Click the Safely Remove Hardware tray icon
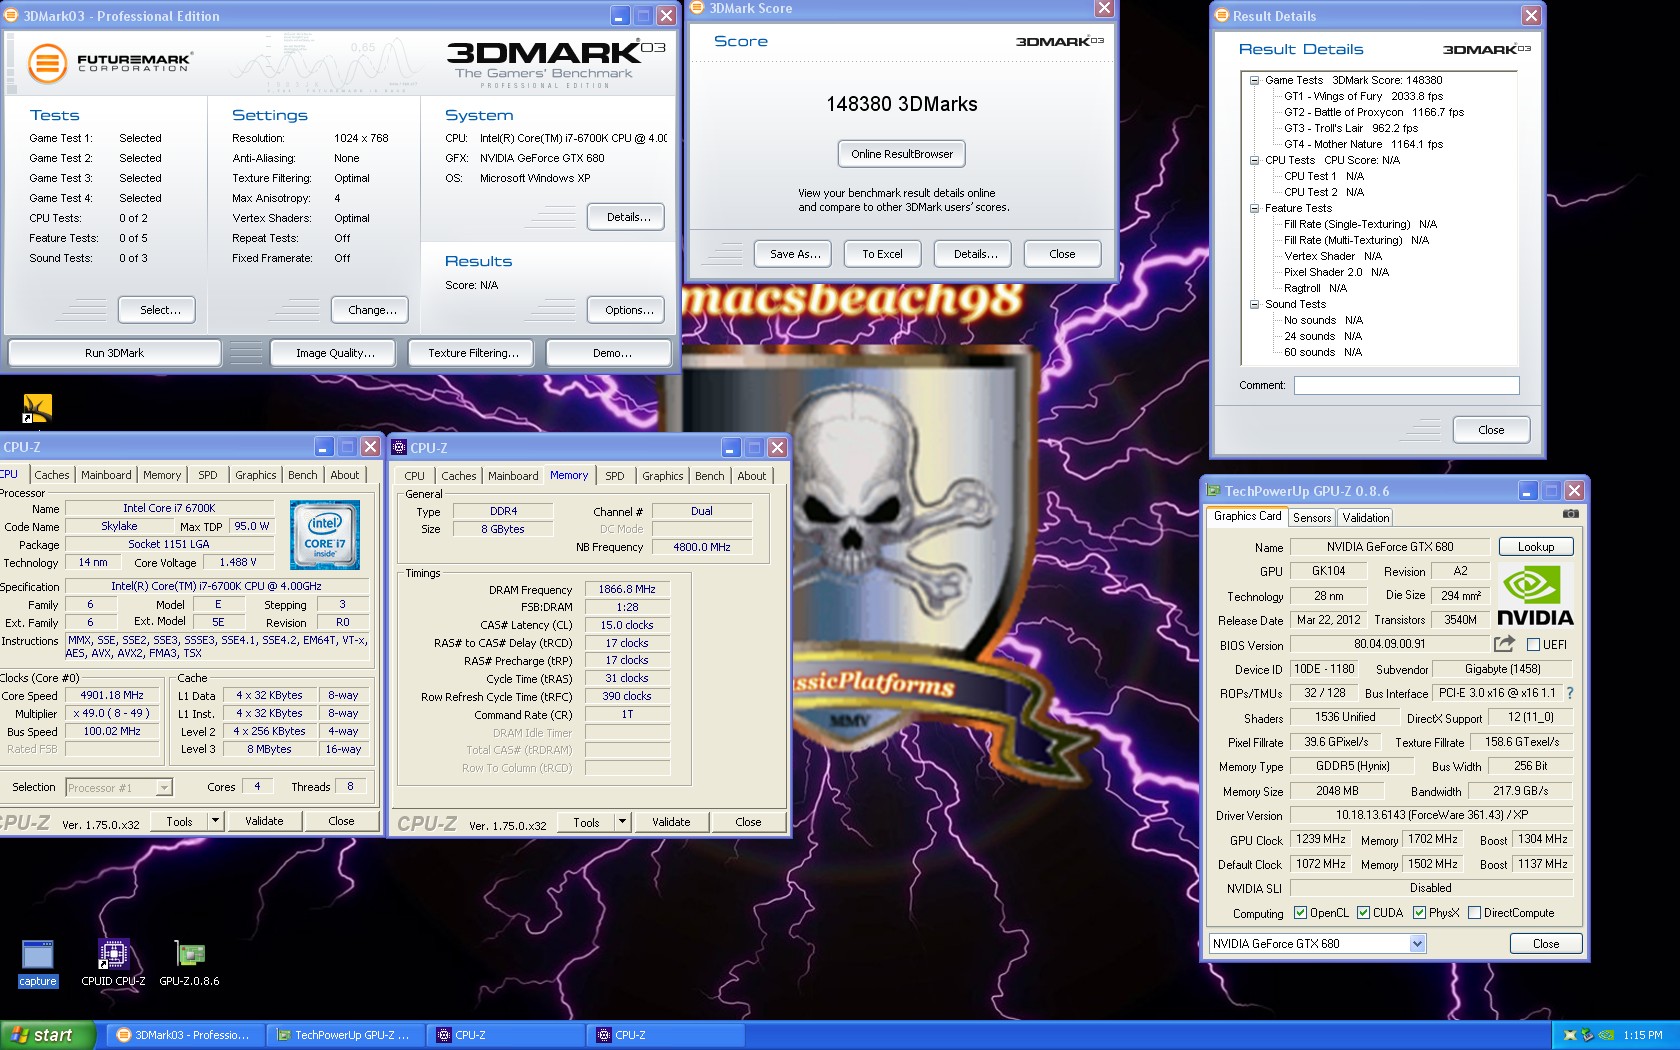 [x=1587, y=1035]
